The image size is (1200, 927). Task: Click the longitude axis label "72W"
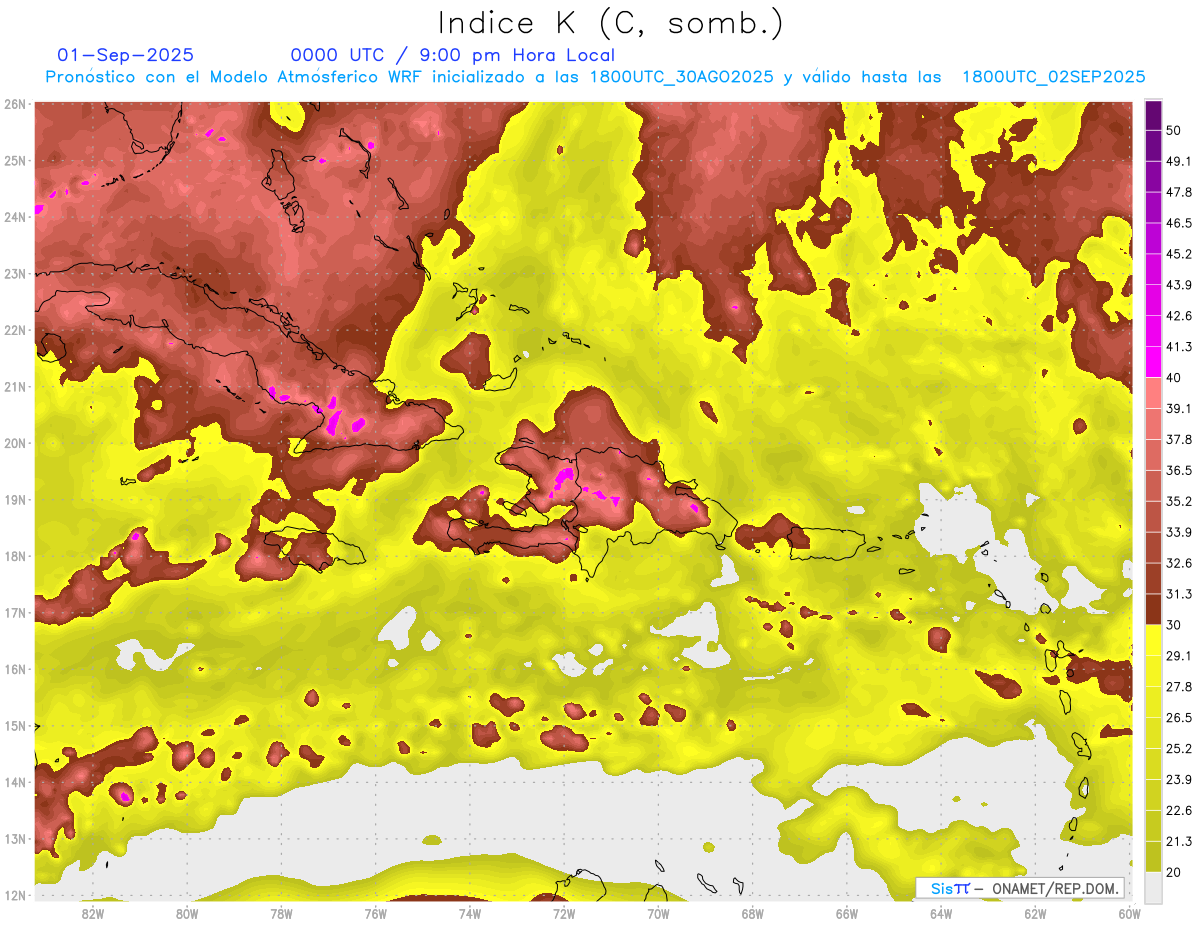point(564,914)
